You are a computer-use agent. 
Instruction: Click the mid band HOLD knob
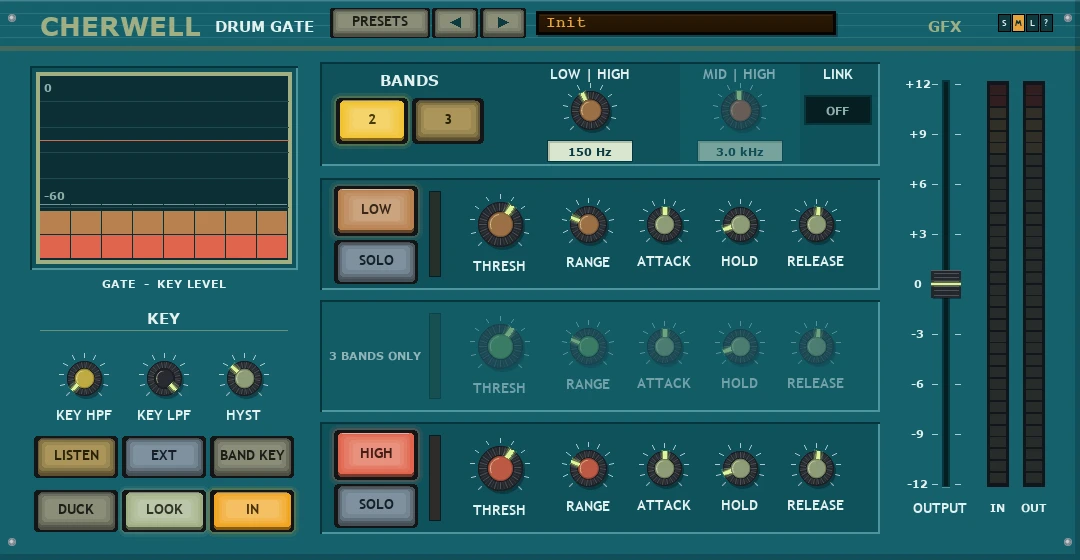pos(740,346)
